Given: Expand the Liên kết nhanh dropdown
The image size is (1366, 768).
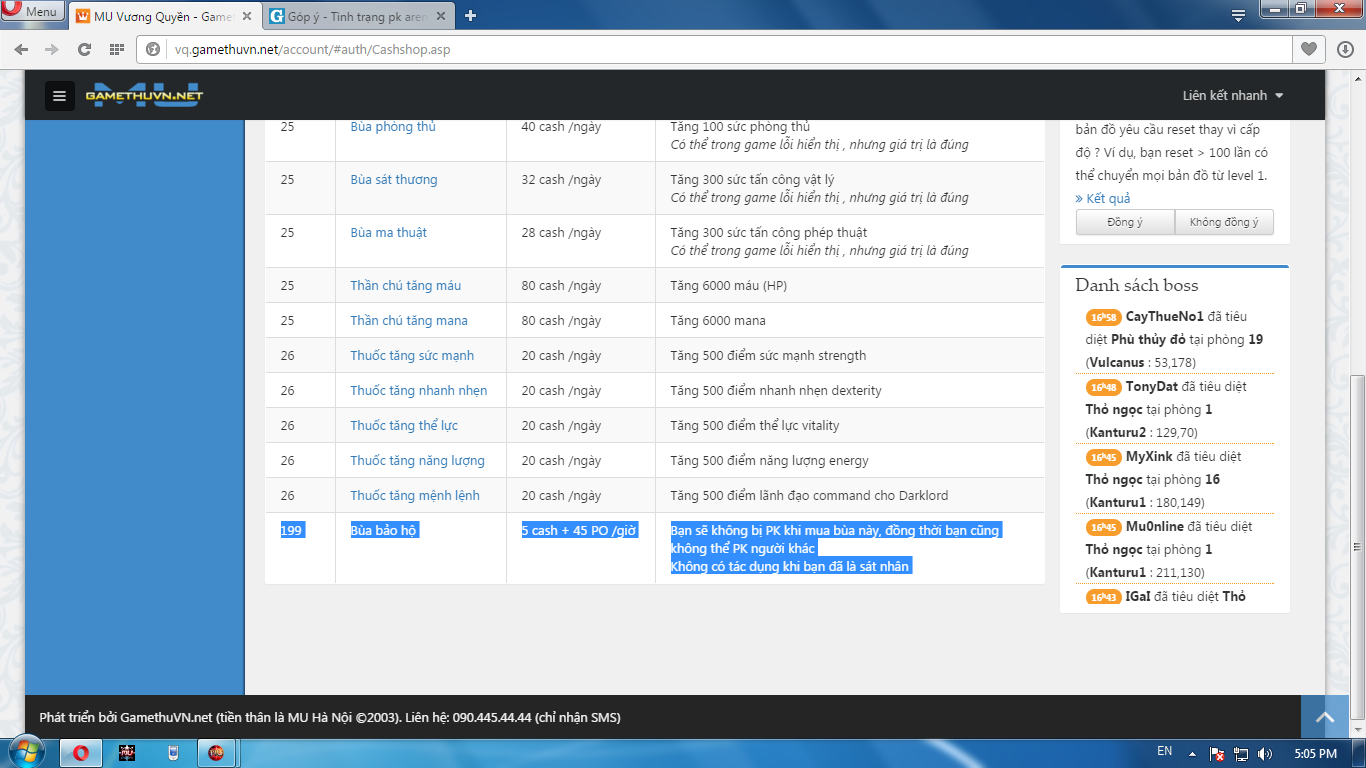Looking at the screenshot, I should (1233, 96).
